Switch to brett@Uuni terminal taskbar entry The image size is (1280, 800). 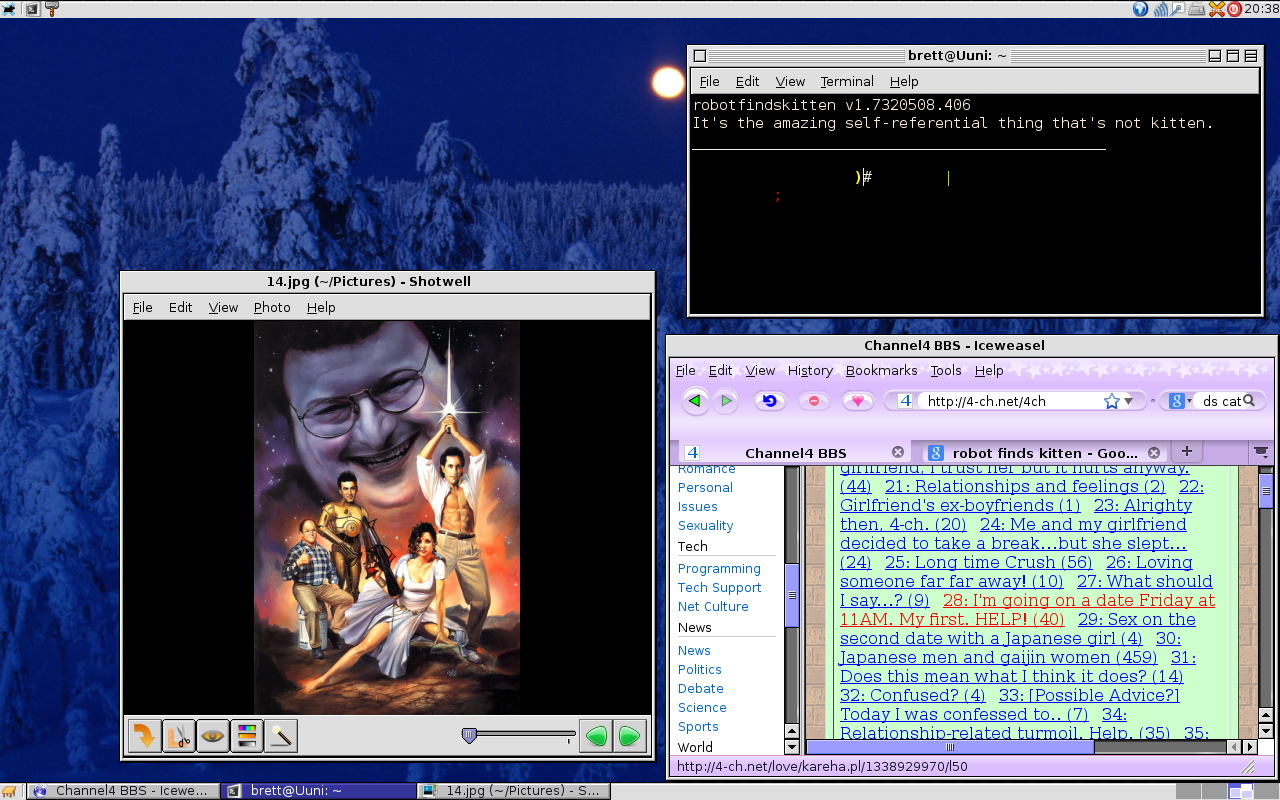pyautogui.click(x=318, y=791)
